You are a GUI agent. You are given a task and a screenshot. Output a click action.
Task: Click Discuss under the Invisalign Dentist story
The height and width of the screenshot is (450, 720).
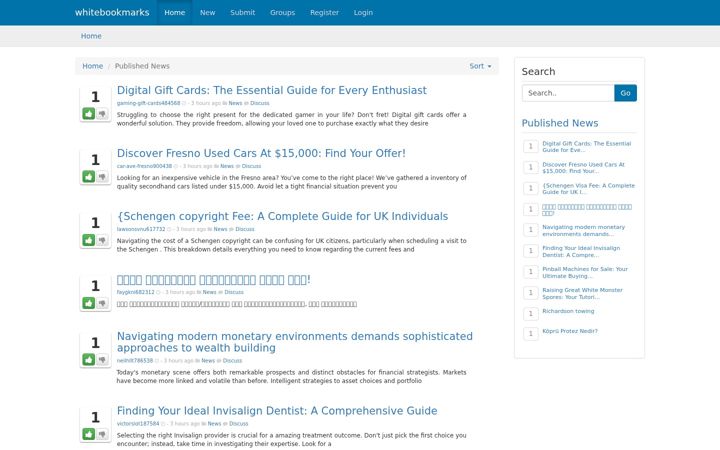(239, 423)
